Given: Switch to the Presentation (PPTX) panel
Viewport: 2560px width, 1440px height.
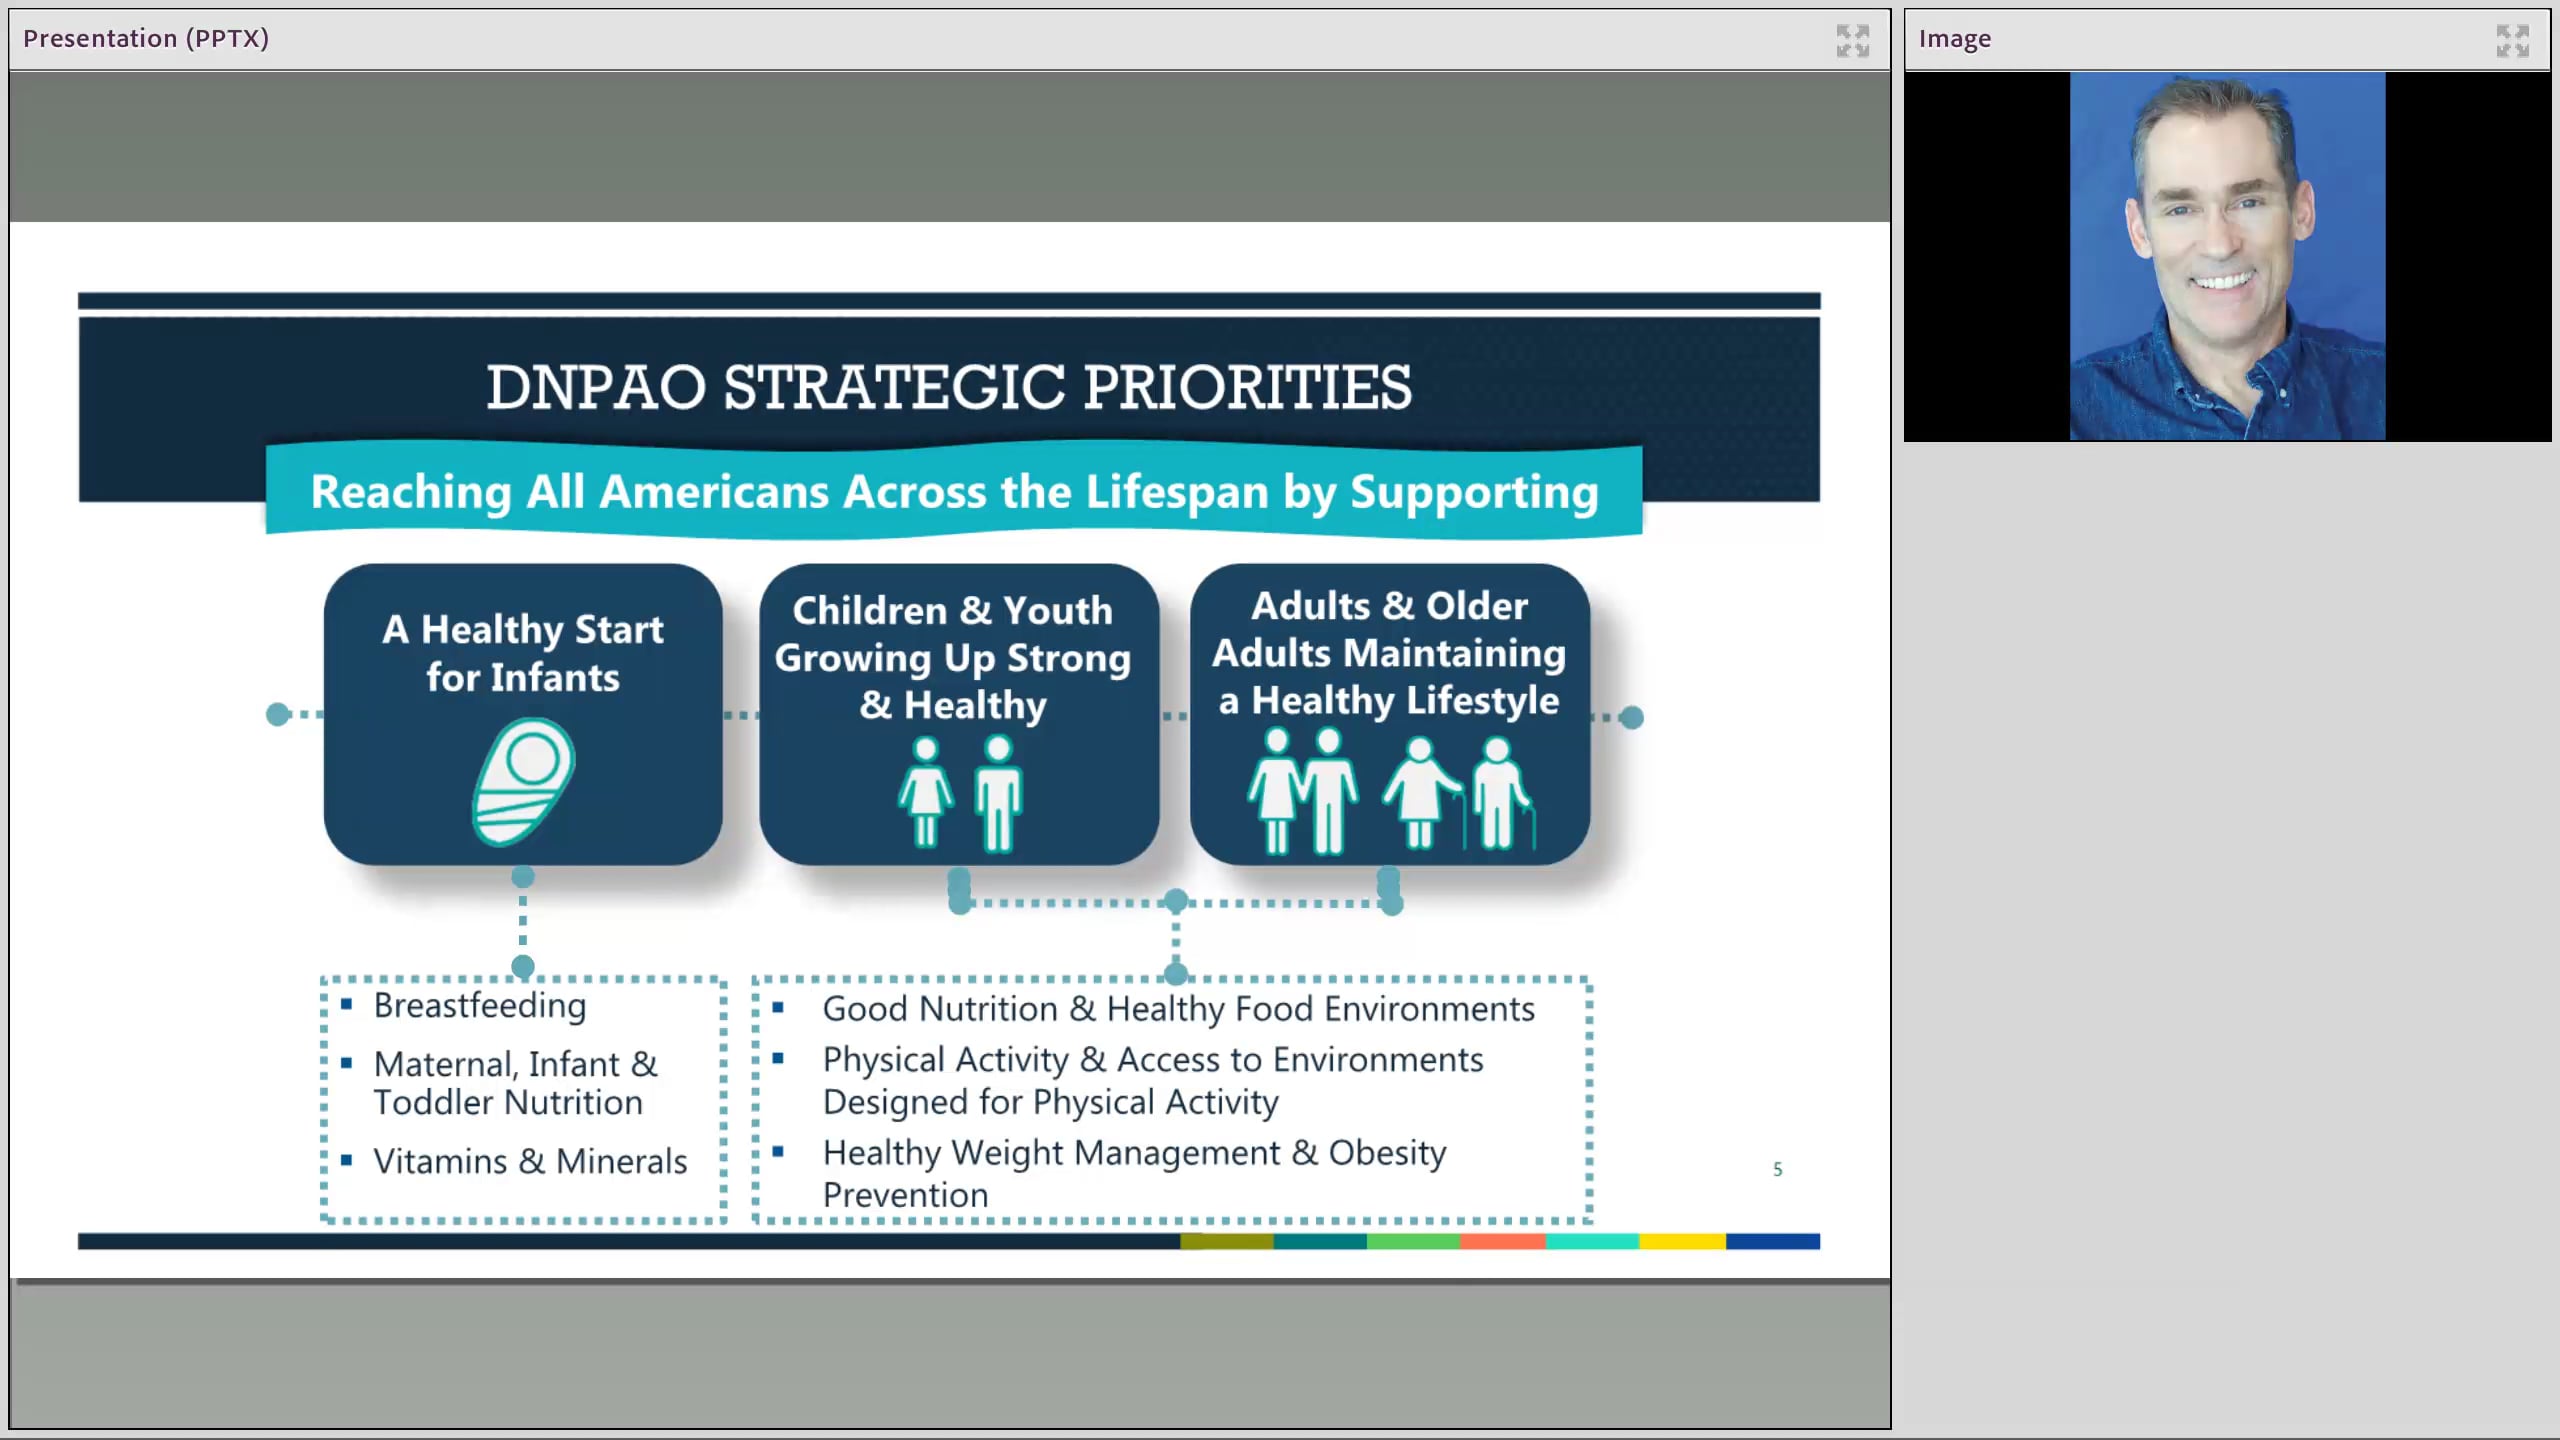Looking at the screenshot, I should (146, 38).
